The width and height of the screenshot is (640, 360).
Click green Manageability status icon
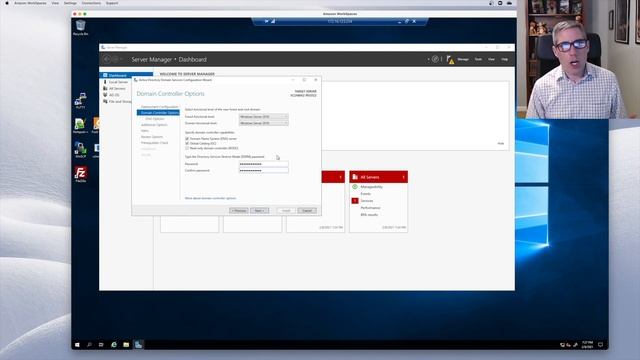pos(355,187)
